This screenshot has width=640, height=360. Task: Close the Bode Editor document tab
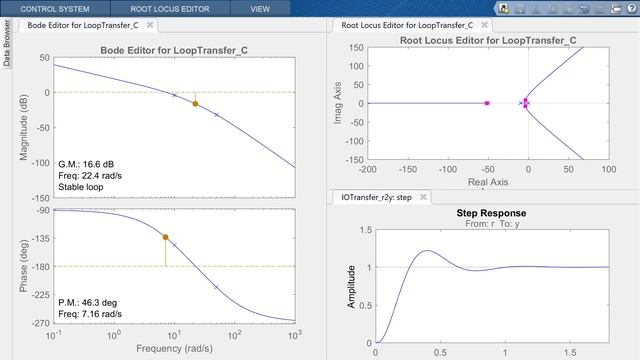pos(150,25)
